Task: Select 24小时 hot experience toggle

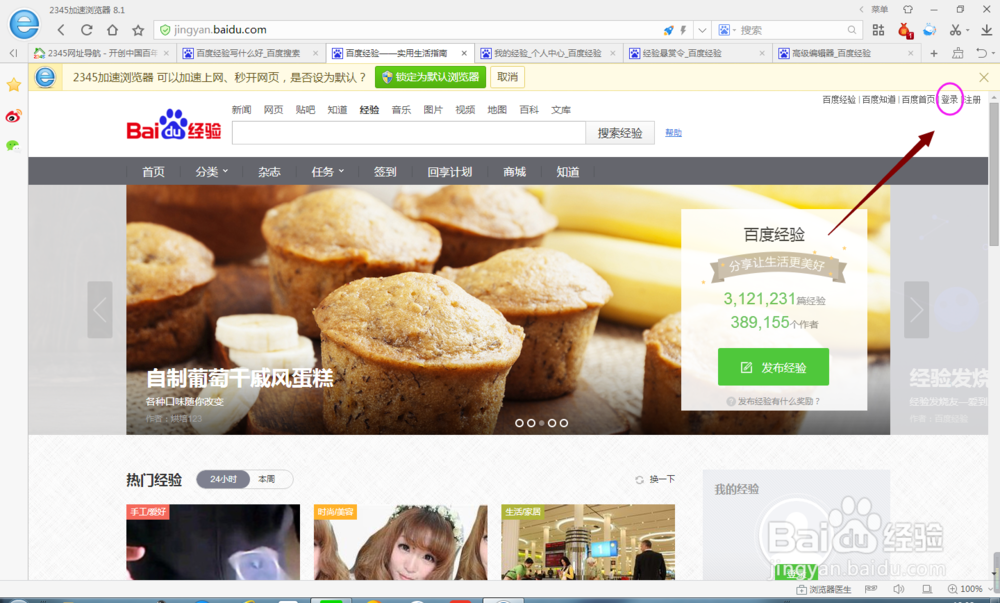Action: [223, 479]
